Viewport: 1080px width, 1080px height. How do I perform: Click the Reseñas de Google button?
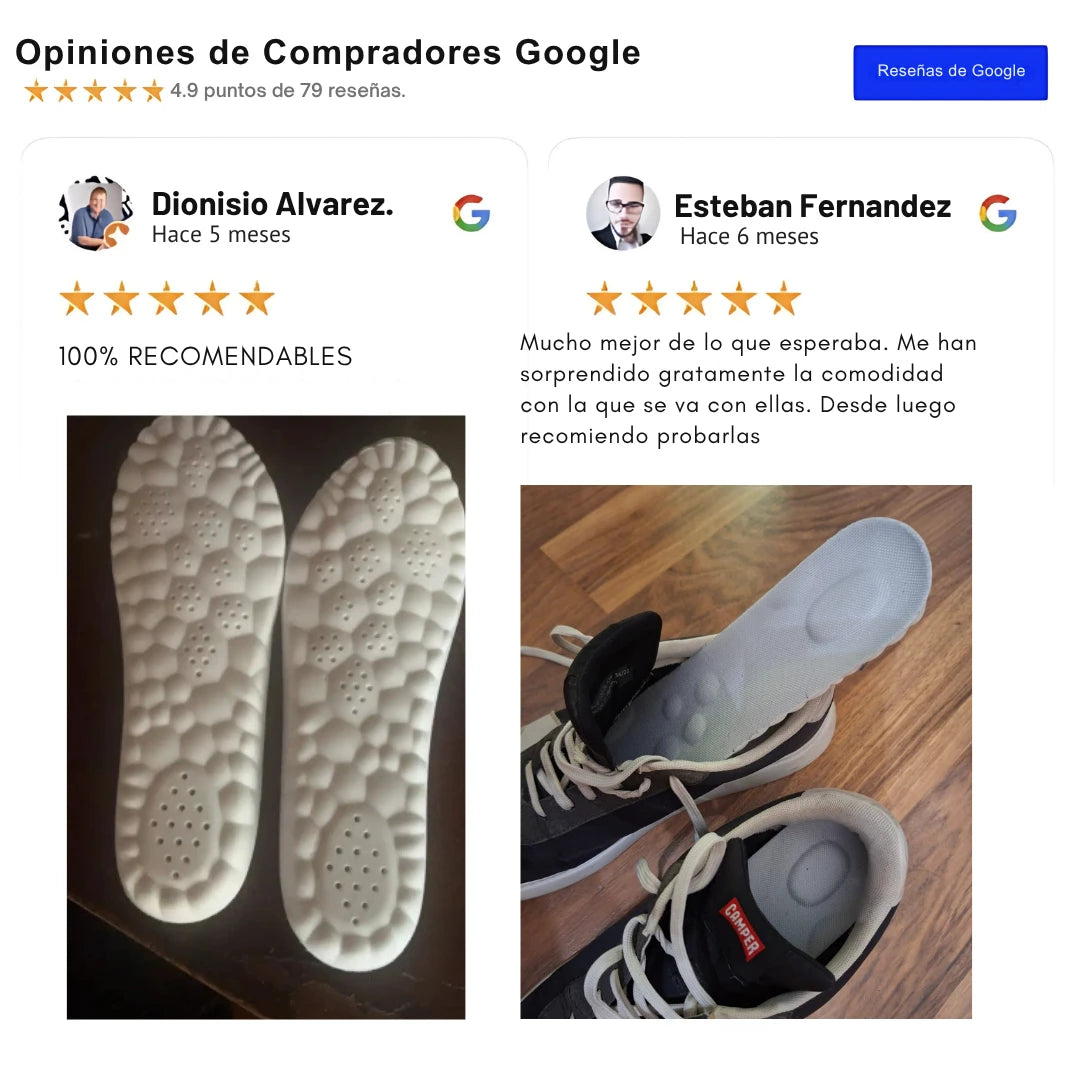950,72
